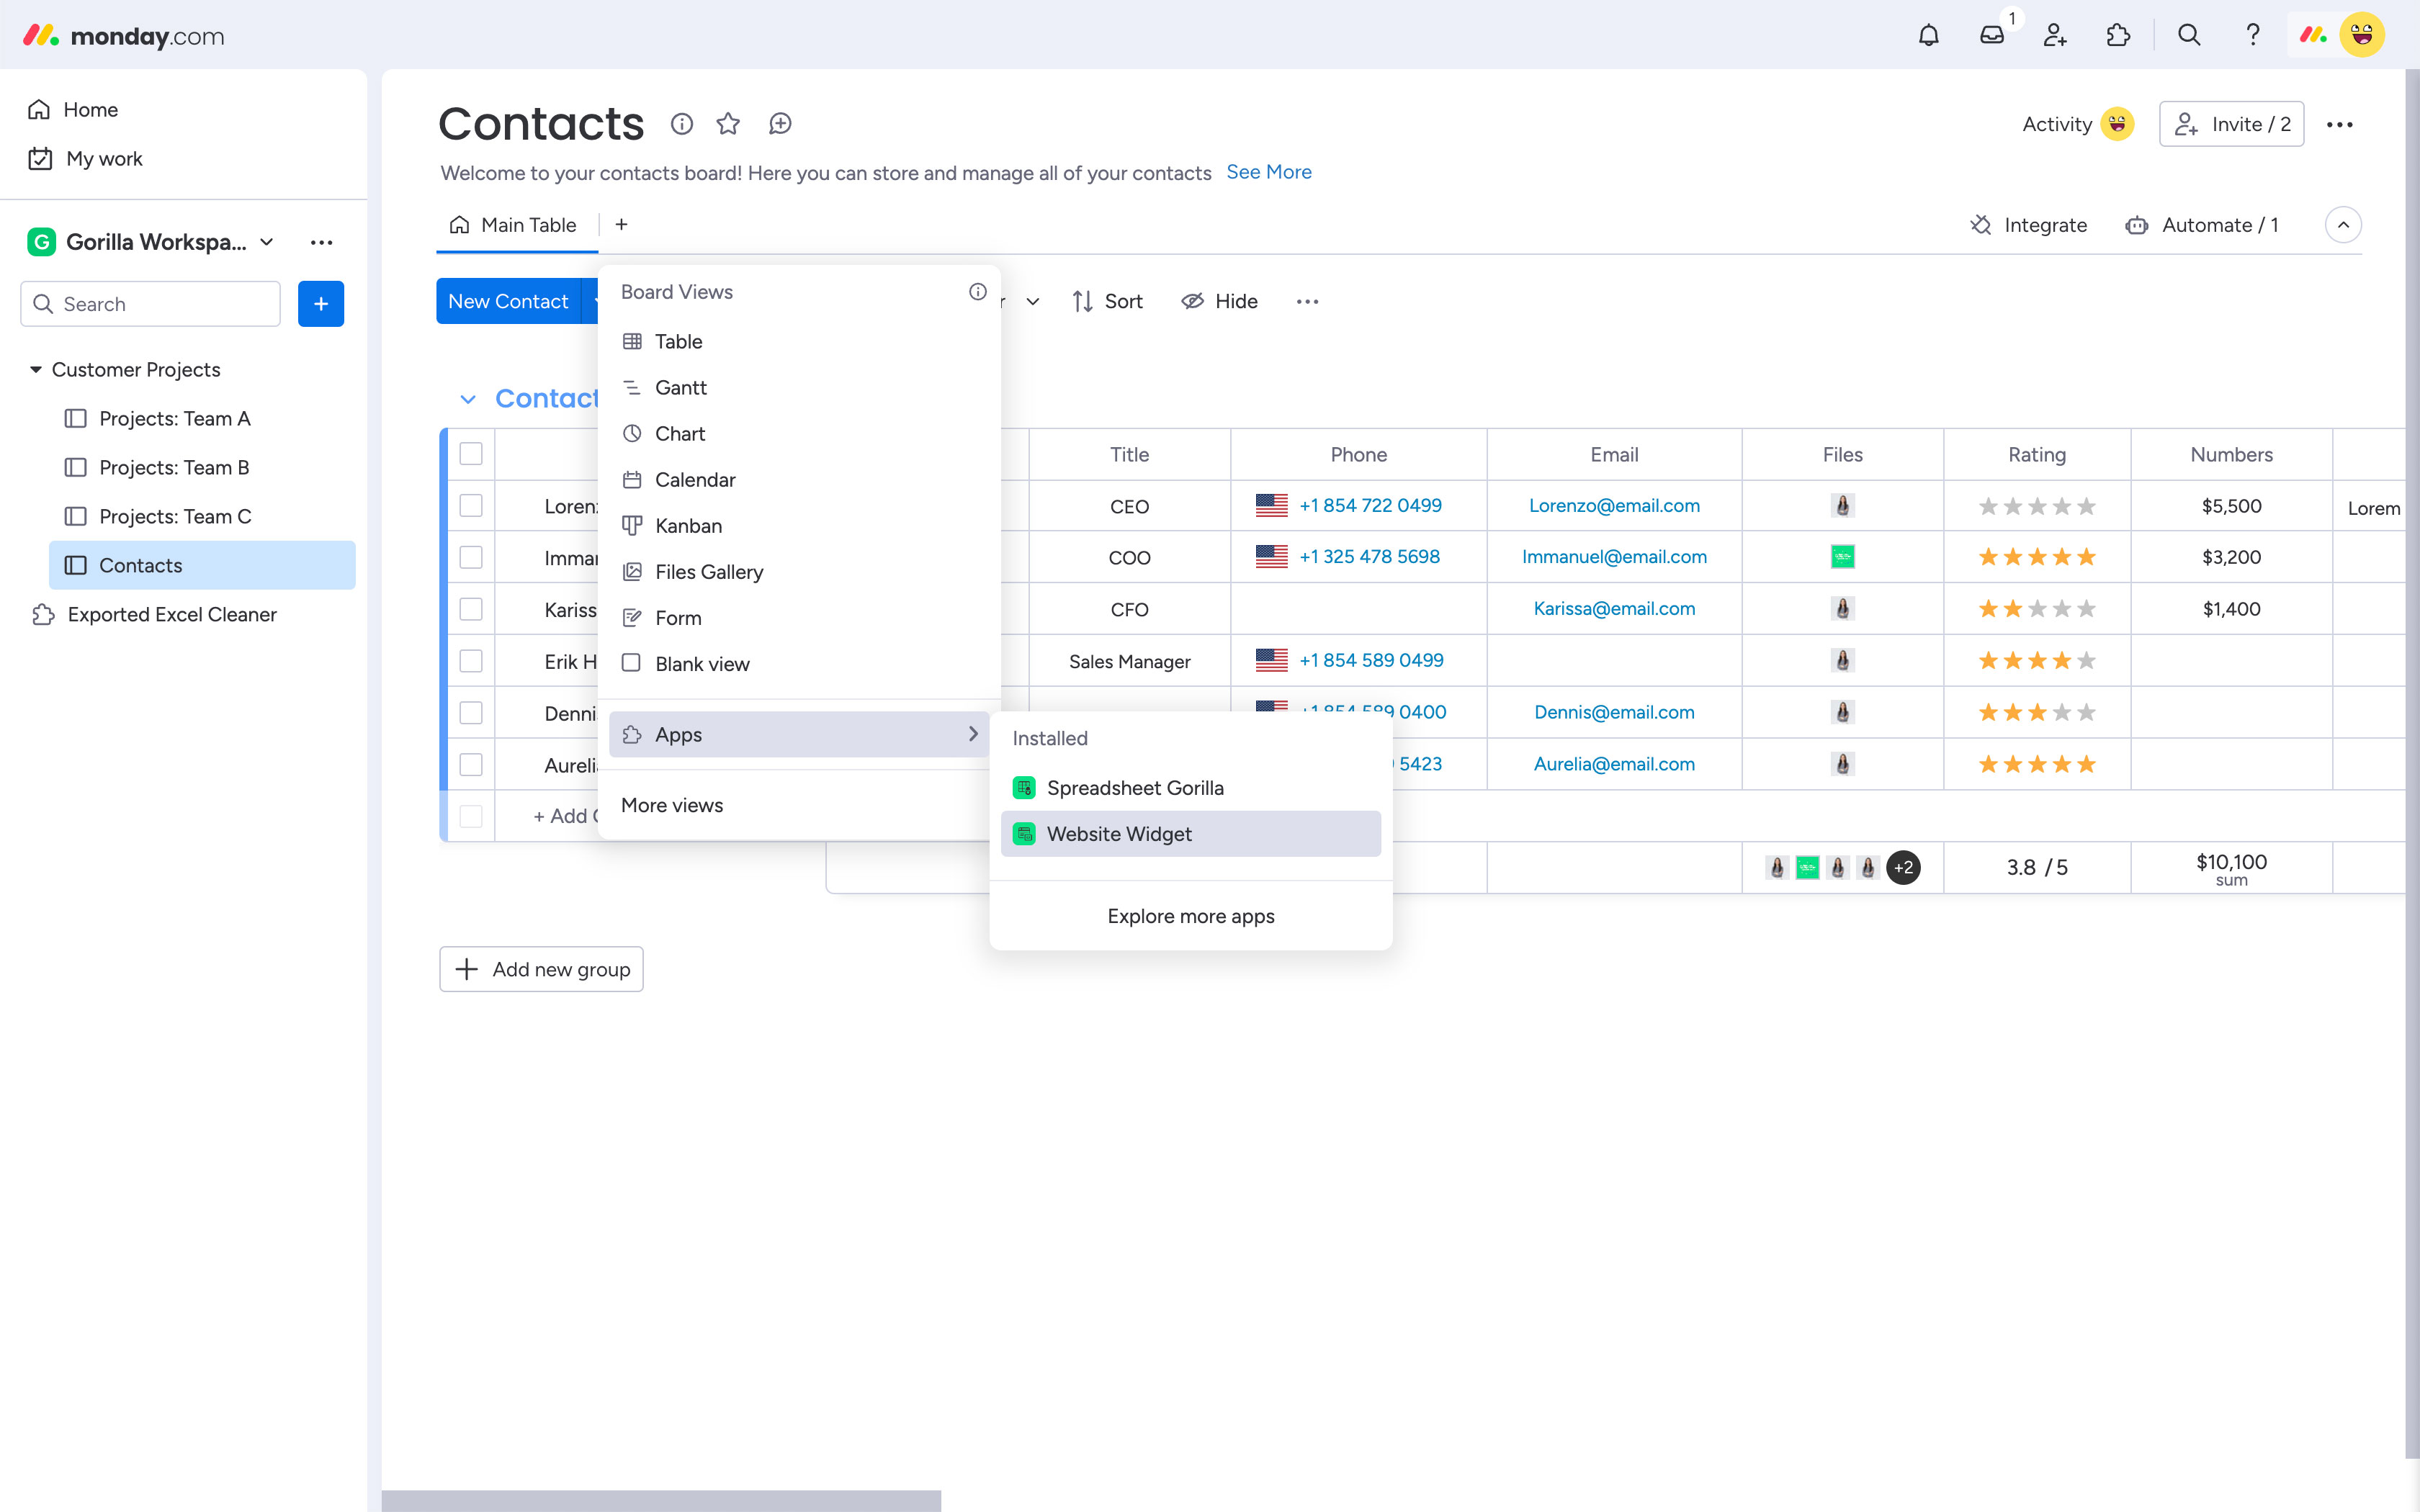Click the invite members icon in top bar

pos(2054,36)
